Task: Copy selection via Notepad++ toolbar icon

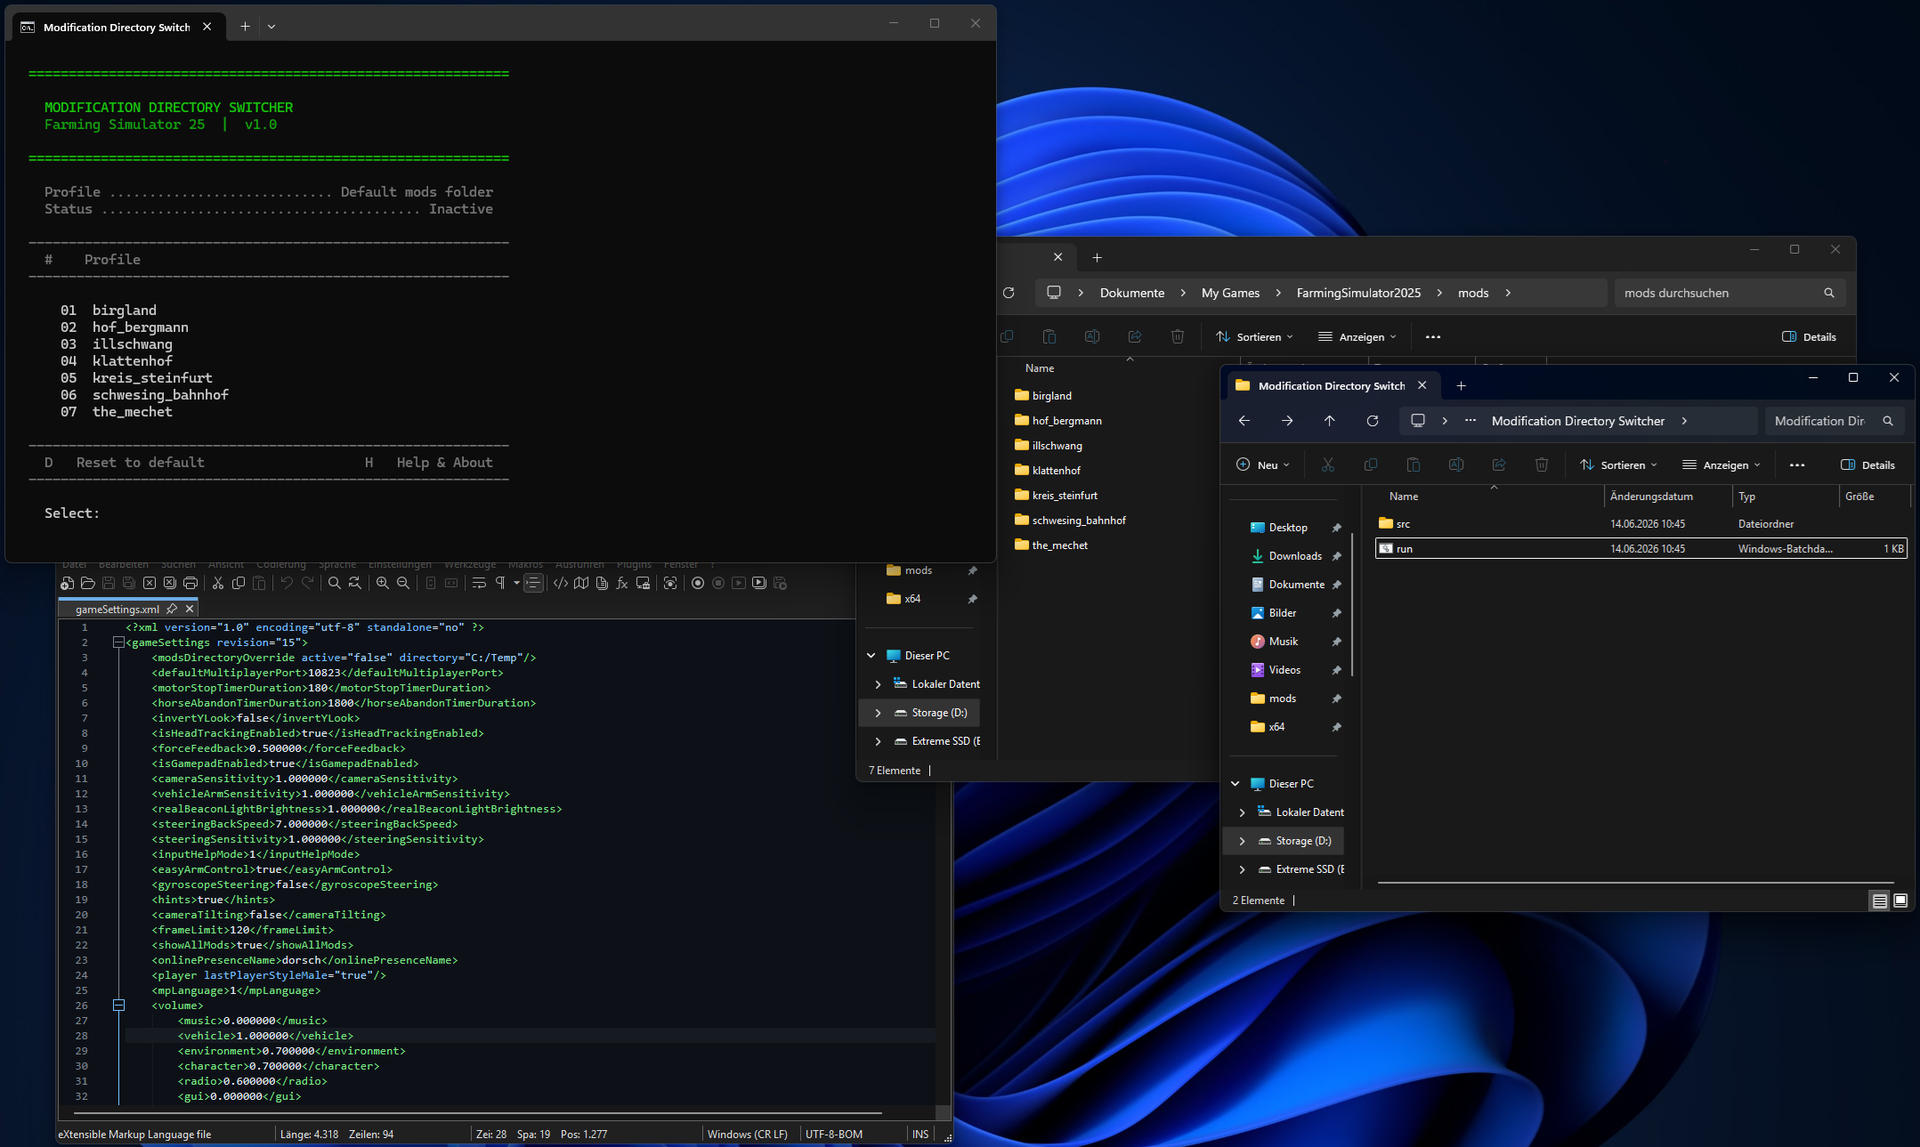Action: coord(238,583)
